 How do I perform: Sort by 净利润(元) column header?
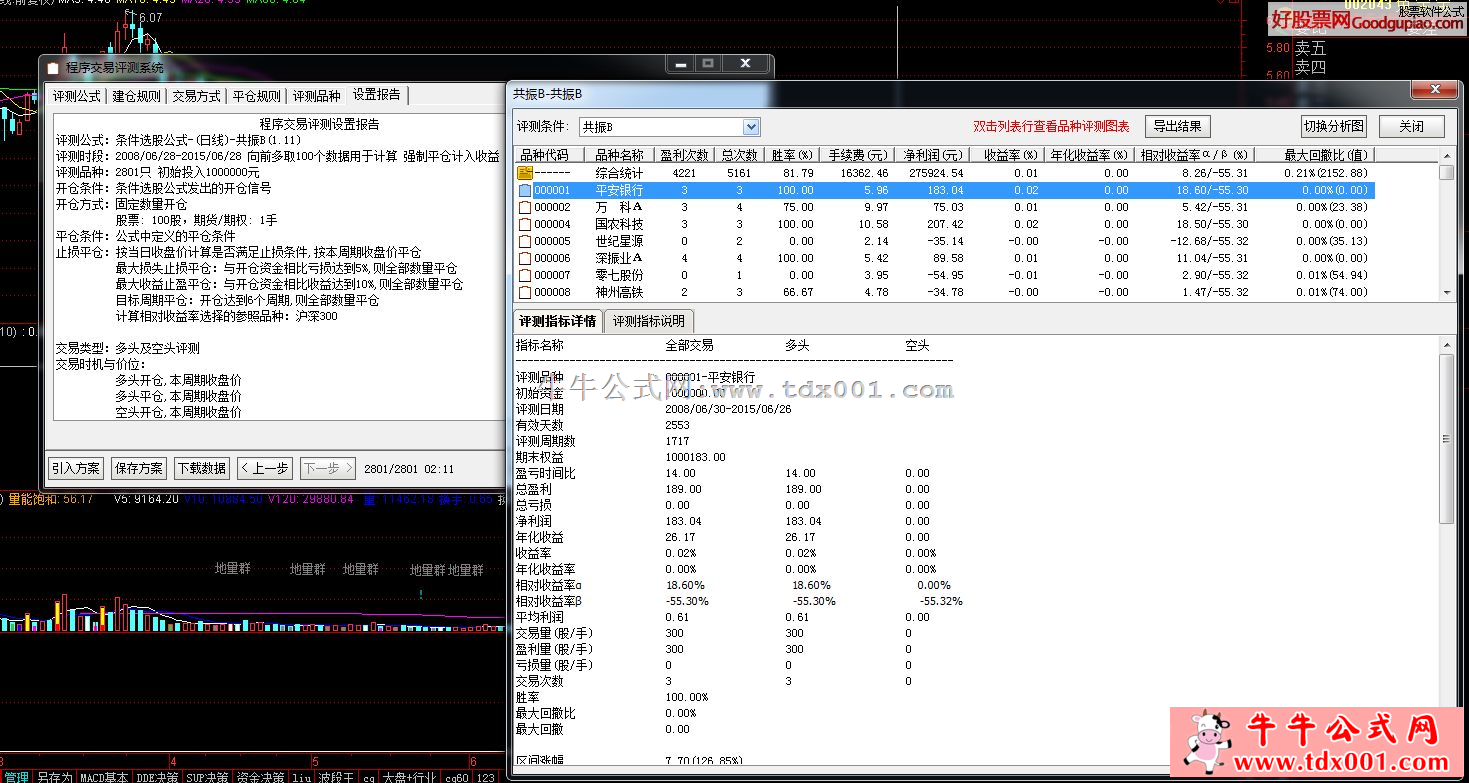pyautogui.click(x=930, y=155)
